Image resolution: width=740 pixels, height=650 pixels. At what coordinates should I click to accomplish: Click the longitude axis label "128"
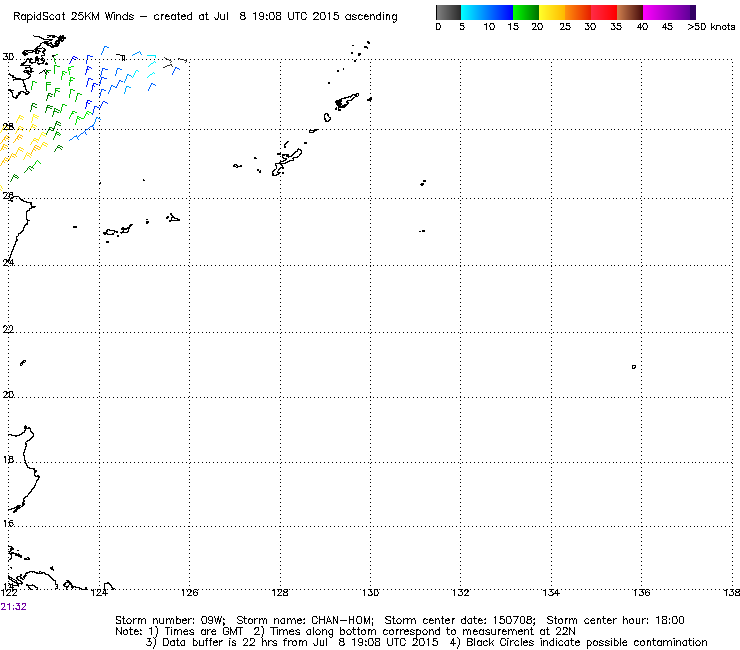pos(280,593)
